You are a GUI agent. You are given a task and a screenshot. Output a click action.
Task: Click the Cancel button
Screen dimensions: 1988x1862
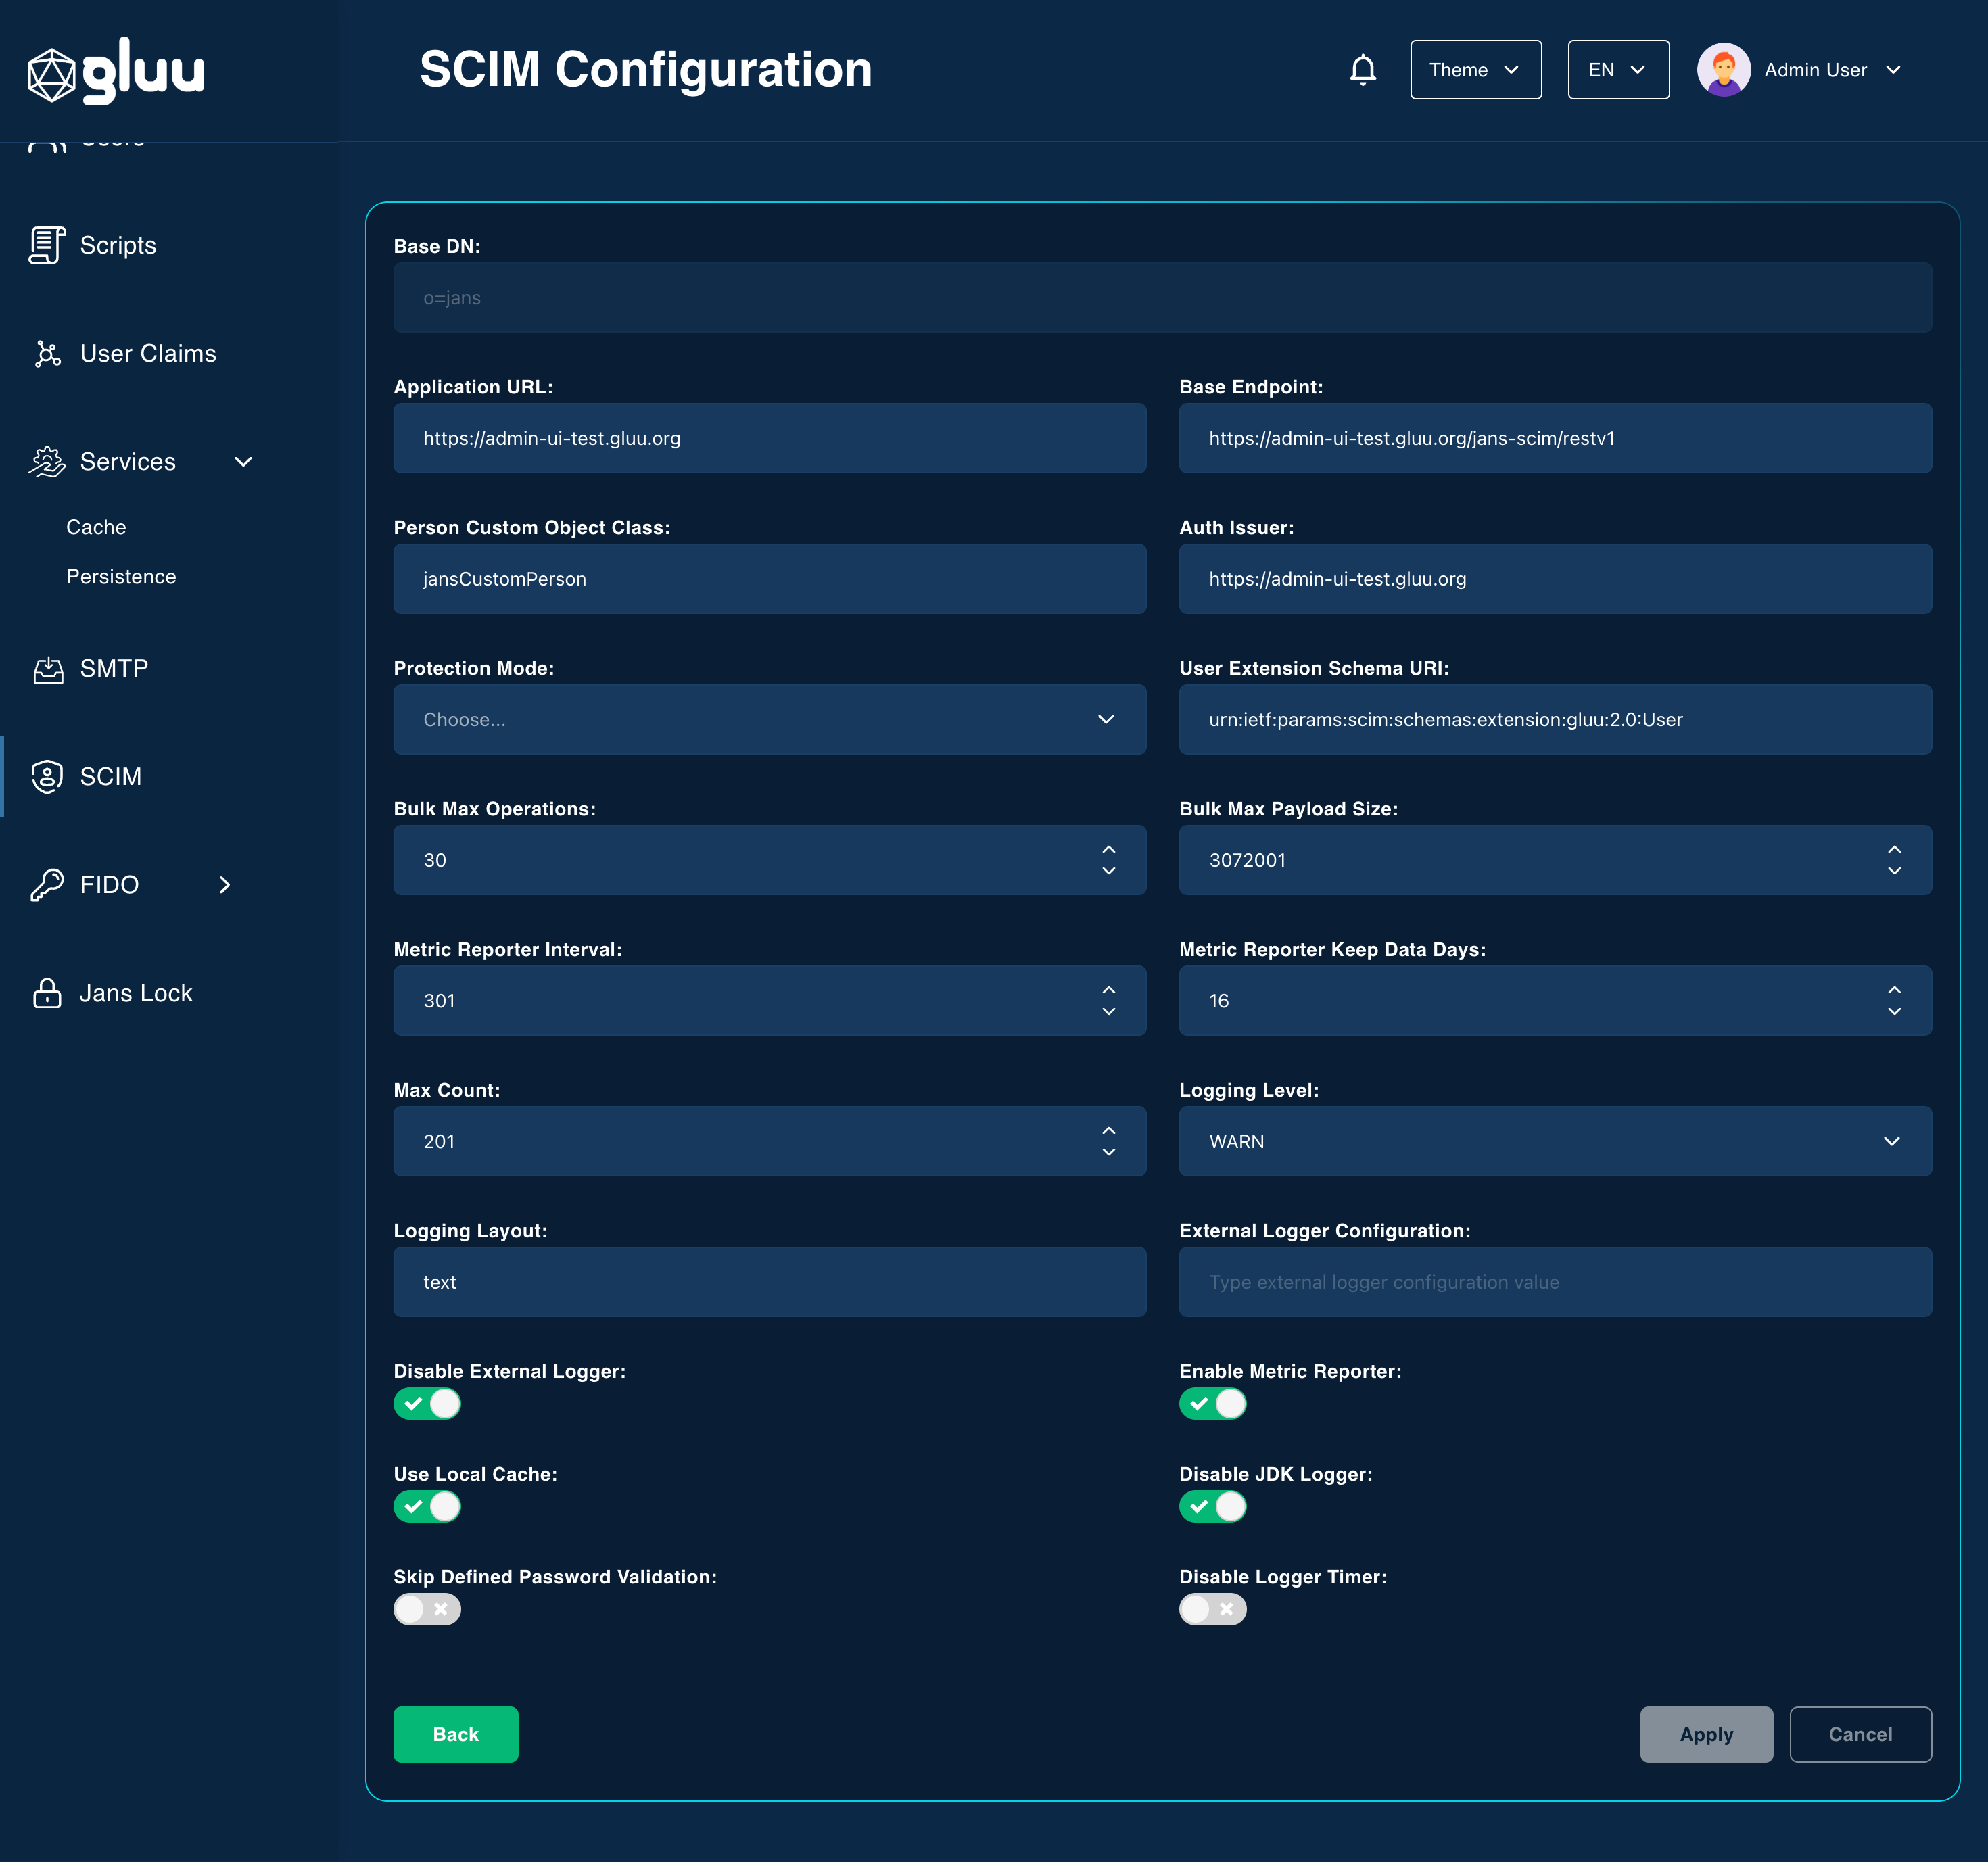tap(1860, 1735)
